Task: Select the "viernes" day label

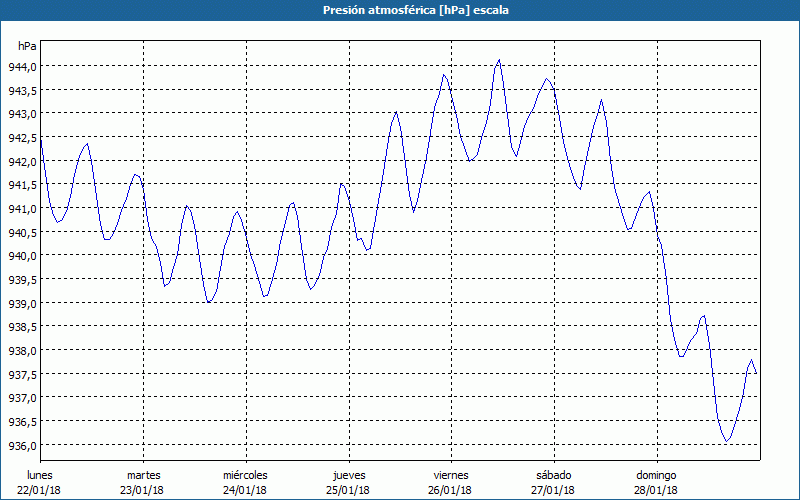Action: [450, 474]
